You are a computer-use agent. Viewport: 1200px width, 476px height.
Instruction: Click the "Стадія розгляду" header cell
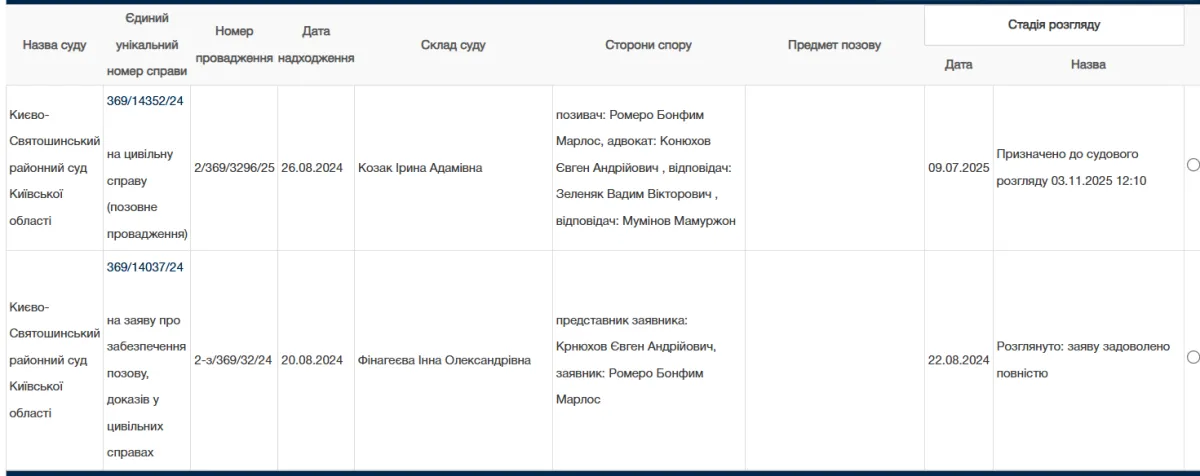[x=1054, y=25]
